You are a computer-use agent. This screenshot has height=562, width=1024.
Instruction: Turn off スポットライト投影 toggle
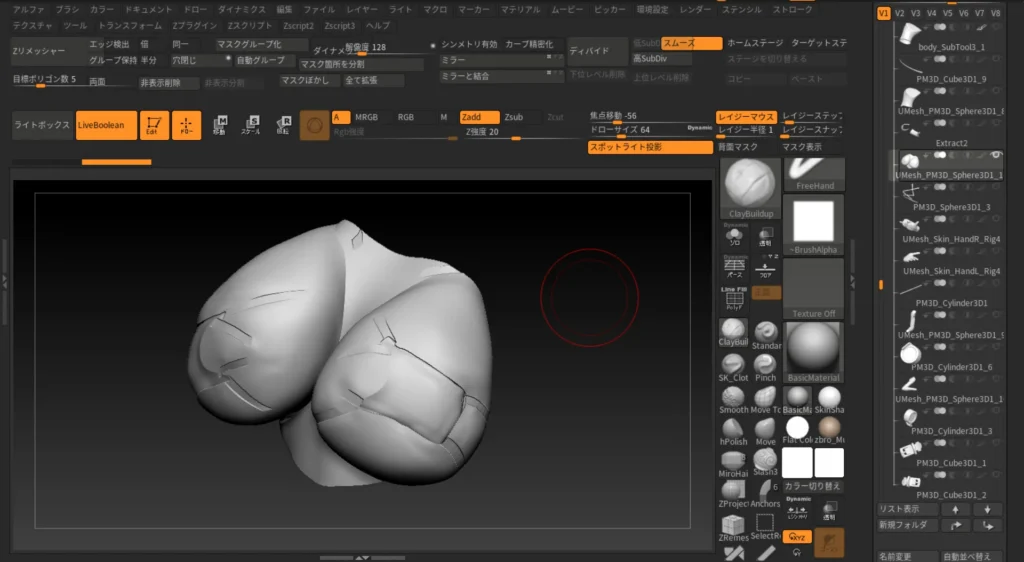650,147
